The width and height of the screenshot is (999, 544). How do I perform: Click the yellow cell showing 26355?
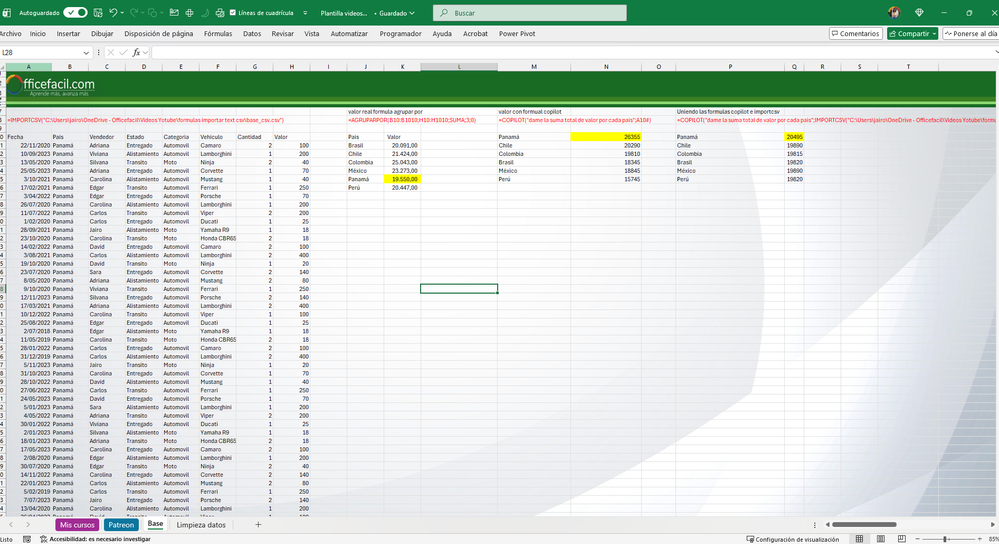pos(606,137)
